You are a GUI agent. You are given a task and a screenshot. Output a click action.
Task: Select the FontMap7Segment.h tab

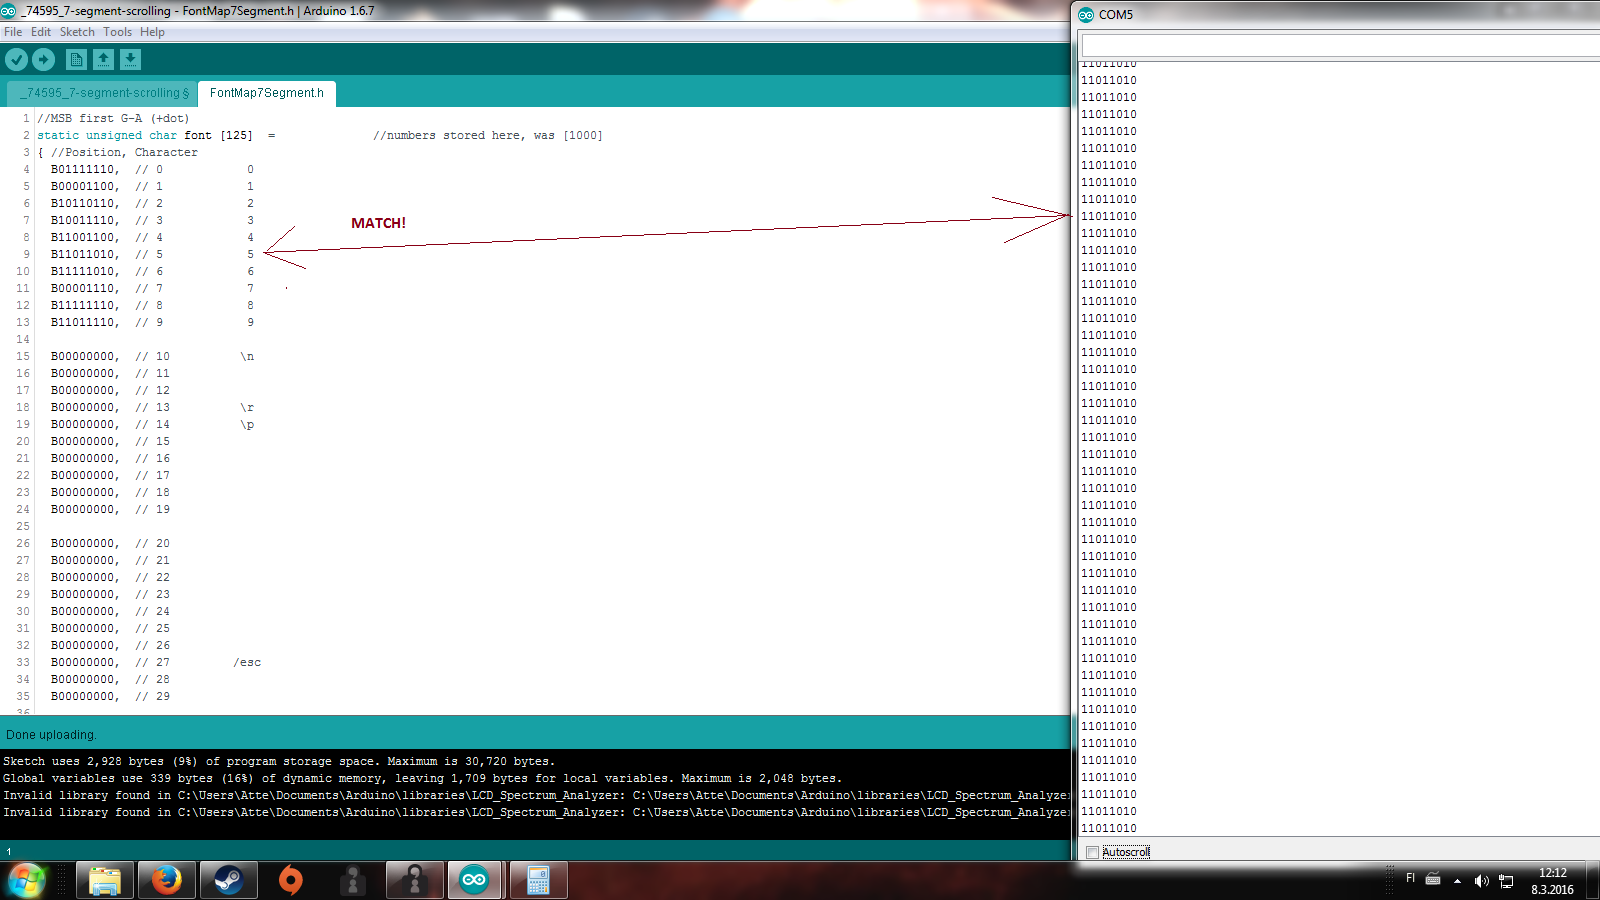pos(267,93)
